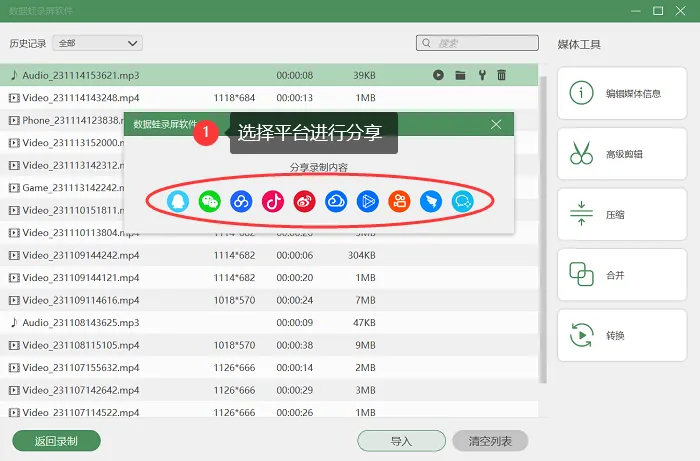Click magnifier icon in search box

click(x=426, y=43)
